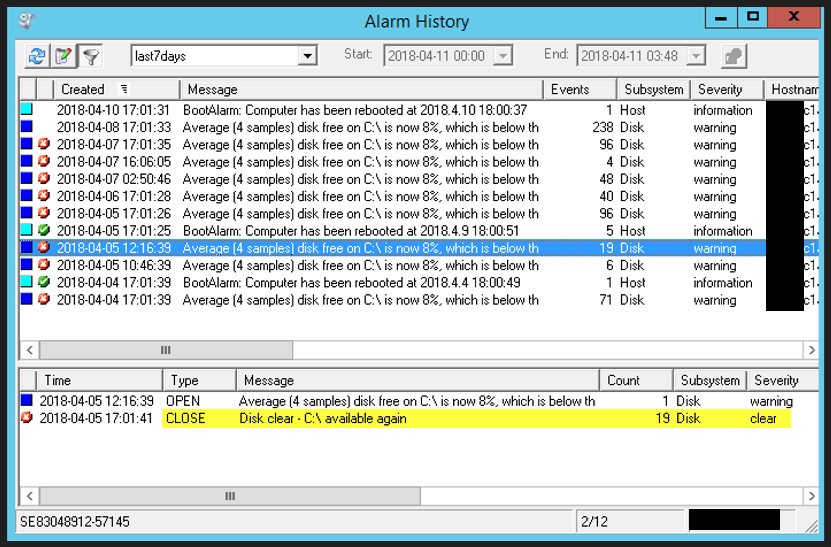Click the upper pane horizontal scrollbar thumb
Viewport: 831px width, 547px height.
coord(166,350)
